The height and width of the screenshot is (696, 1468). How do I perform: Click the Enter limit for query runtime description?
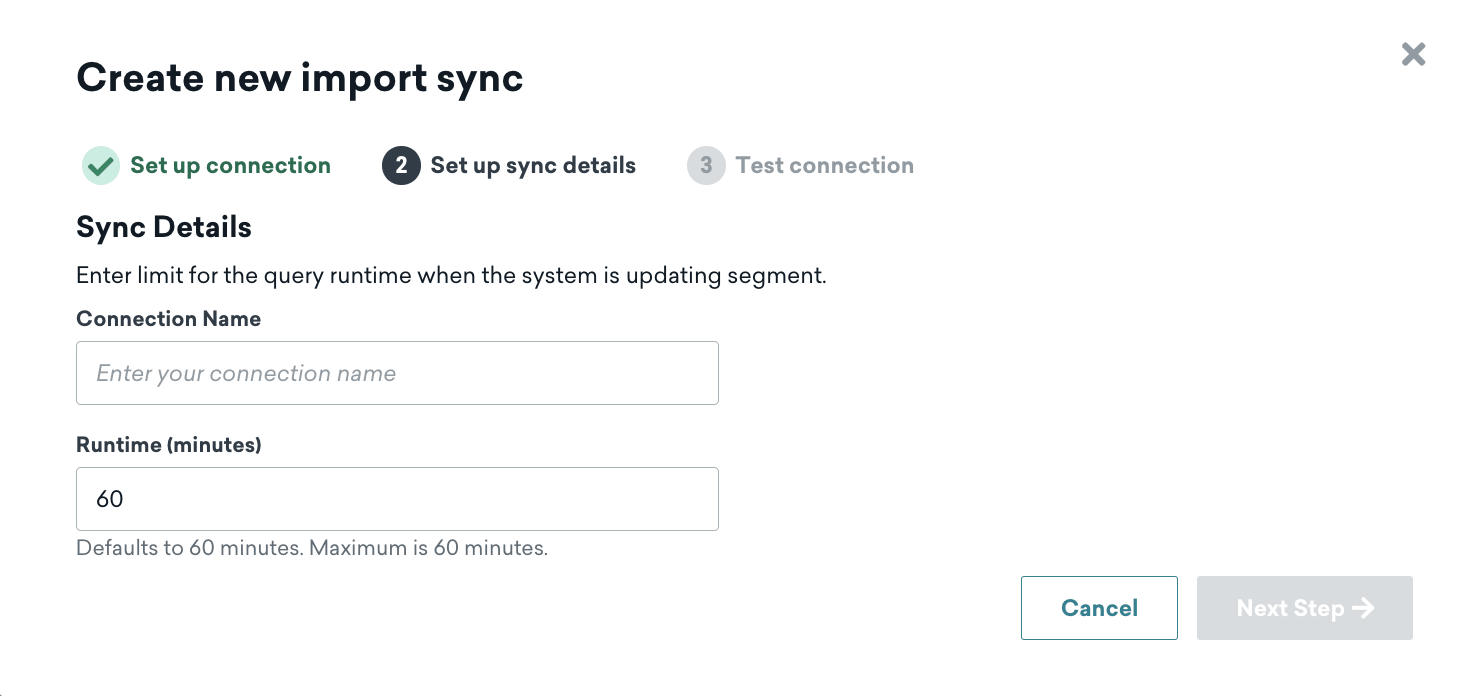click(451, 275)
